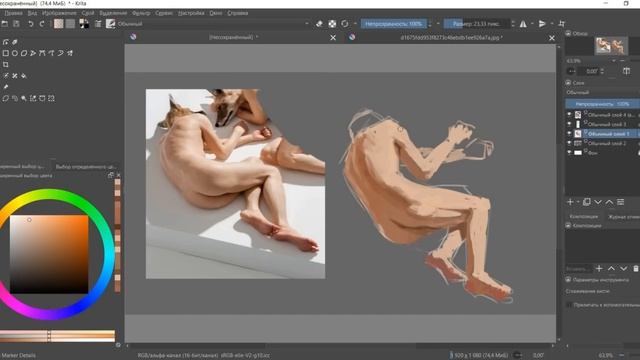Toggle vertical mirror tool icon
Image resolution: width=640 pixels, height=360 pixels.
[542, 24]
